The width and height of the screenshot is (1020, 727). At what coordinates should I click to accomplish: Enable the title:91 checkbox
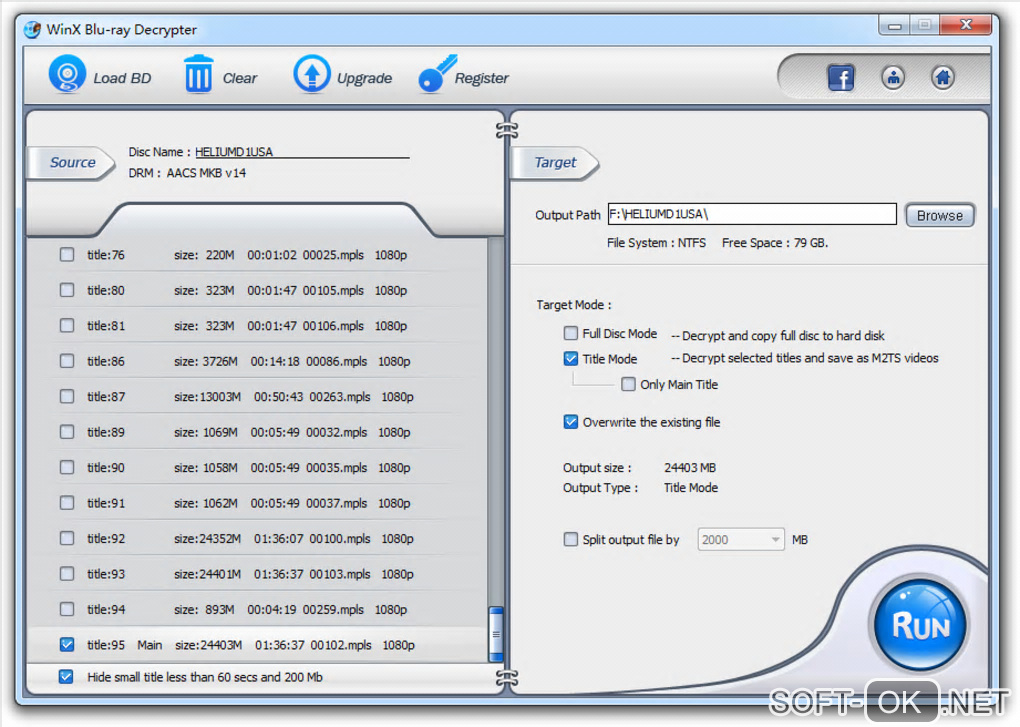point(67,502)
